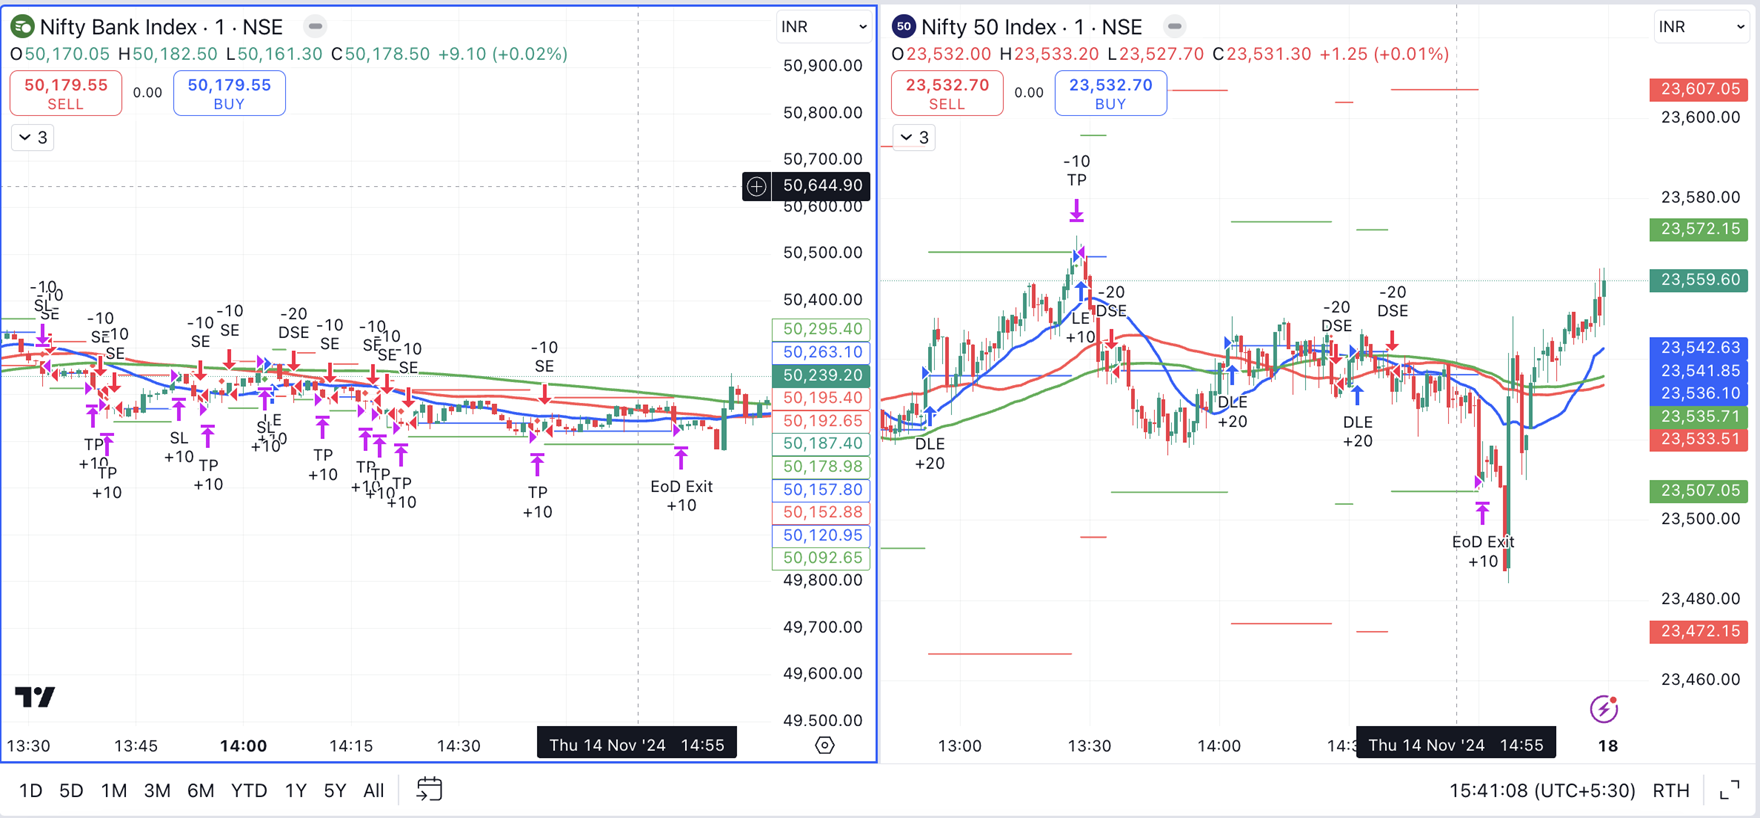Toggle the status pill beside Nifty 50 title

point(1175,27)
